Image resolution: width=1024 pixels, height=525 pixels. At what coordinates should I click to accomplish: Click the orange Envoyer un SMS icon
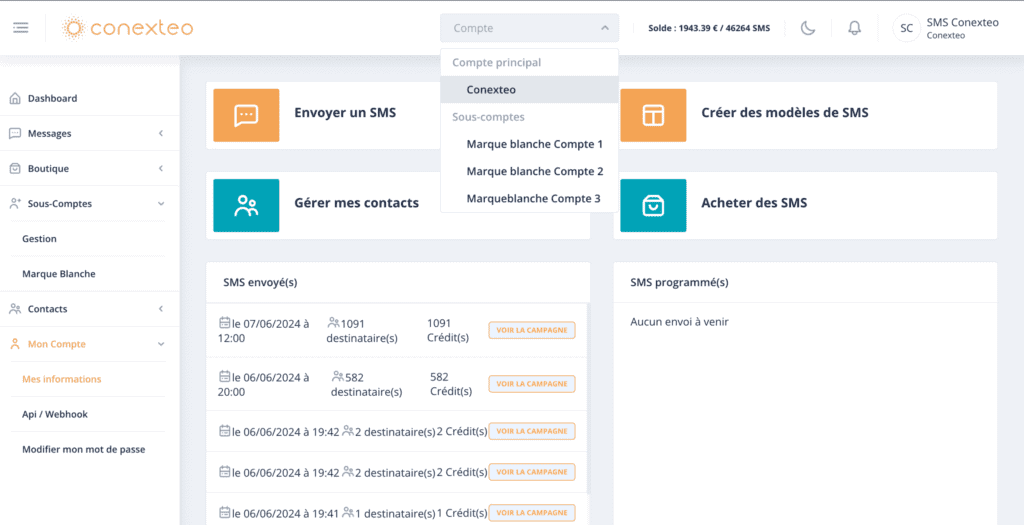[246, 116]
